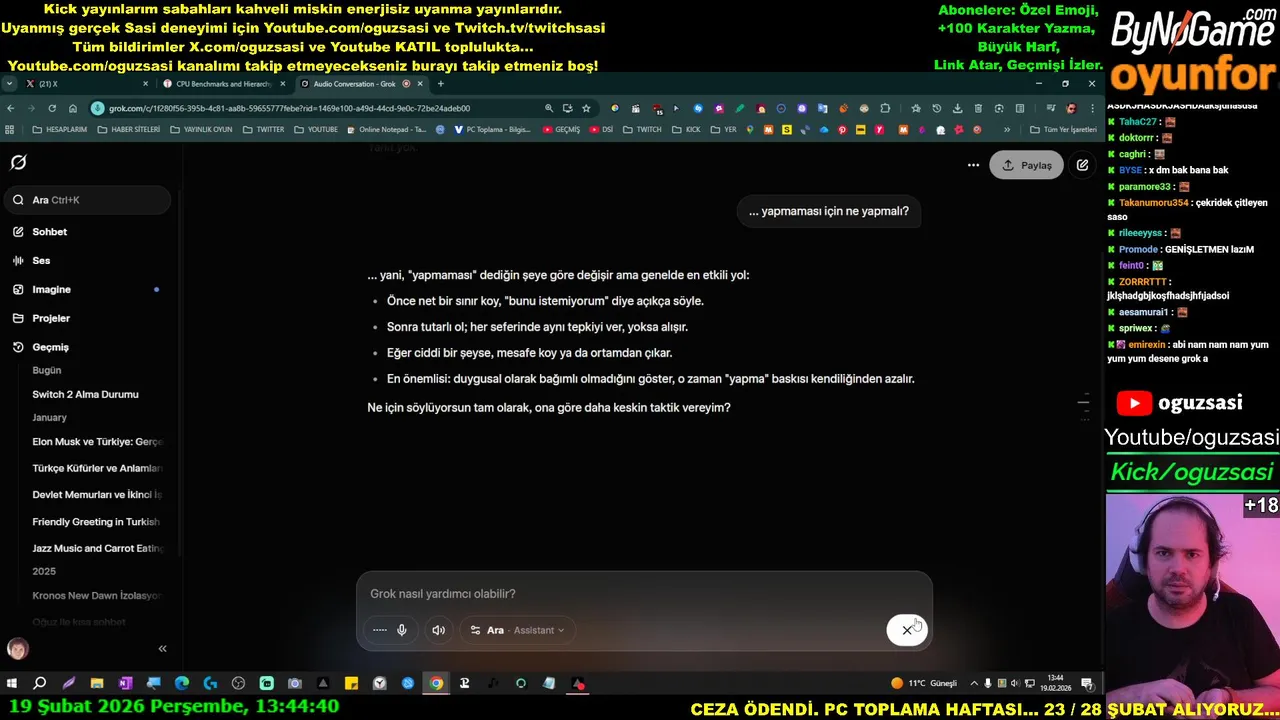This screenshot has width=1280, height=720.
Task: Open Sohbet chat section
Action: [49, 232]
